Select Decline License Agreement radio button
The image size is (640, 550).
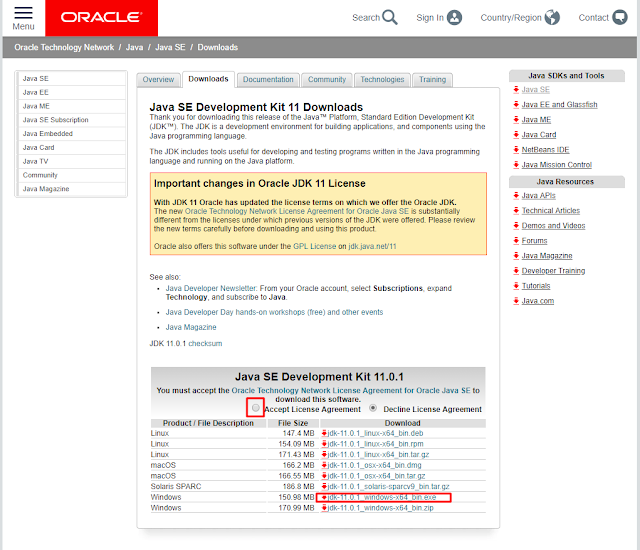pos(373,408)
